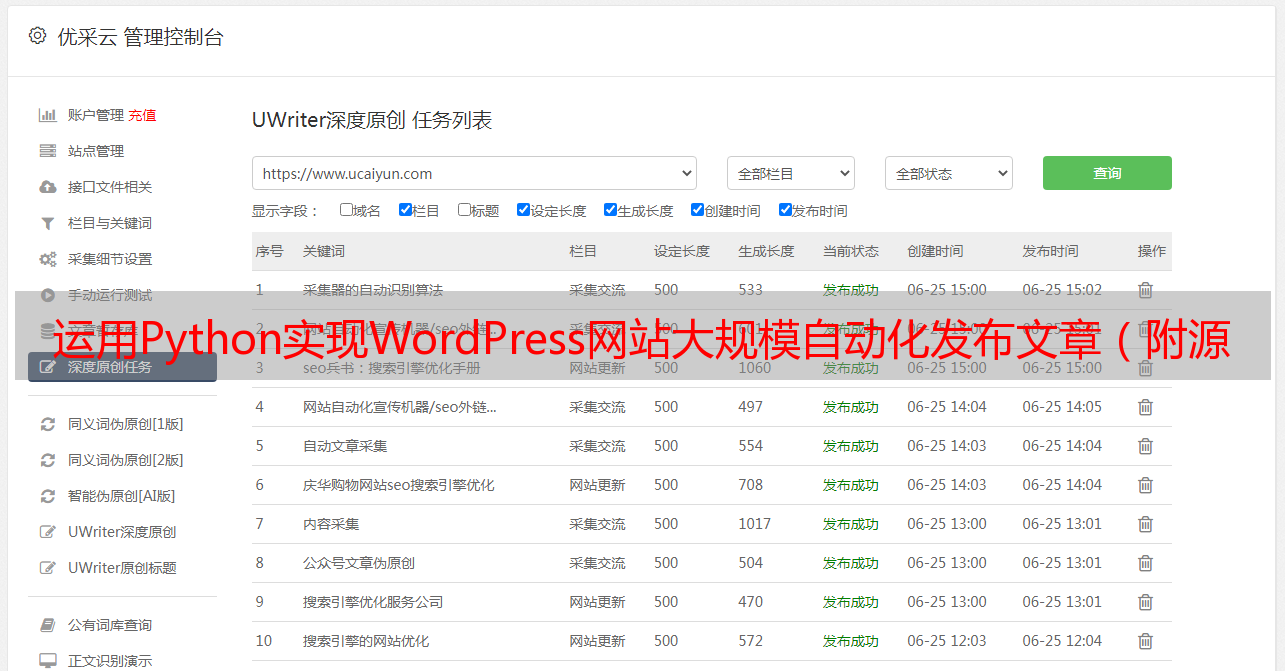This screenshot has width=1285, height=671.
Task: Click the gear icon beside 优采云 管理控制台
Action: coord(37,36)
